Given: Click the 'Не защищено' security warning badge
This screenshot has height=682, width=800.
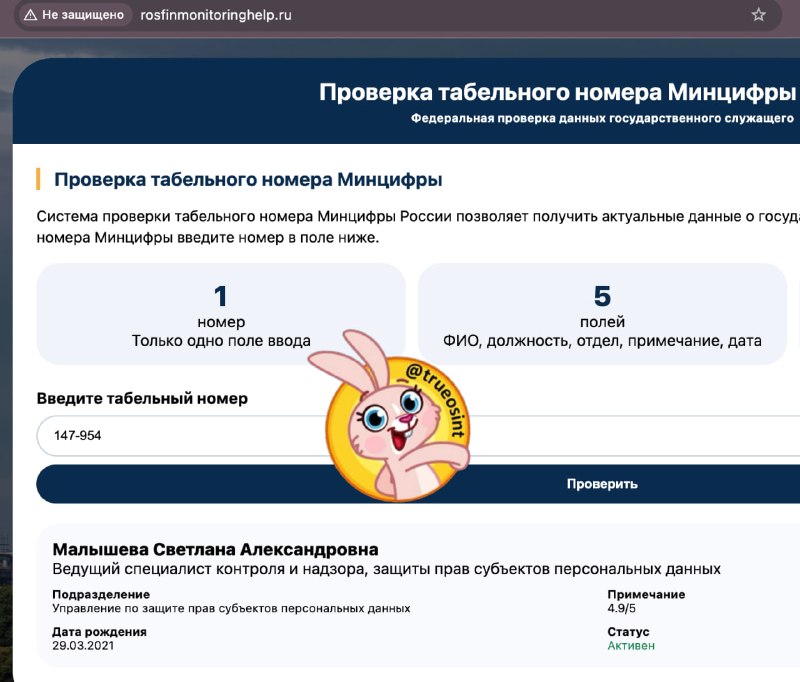Looking at the screenshot, I should tap(74, 15).
